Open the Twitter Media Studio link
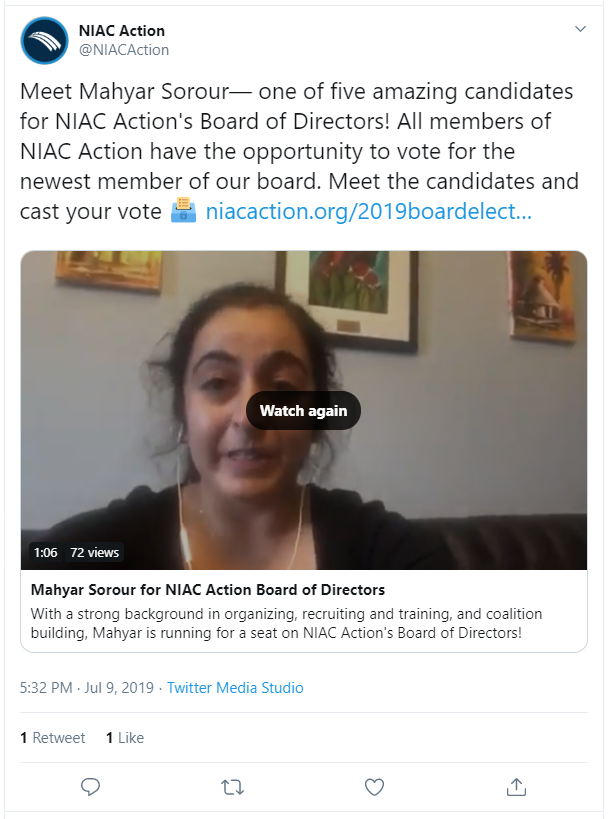Image resolution: width=610 pixels, height=819 pixels. click(235, 687)
